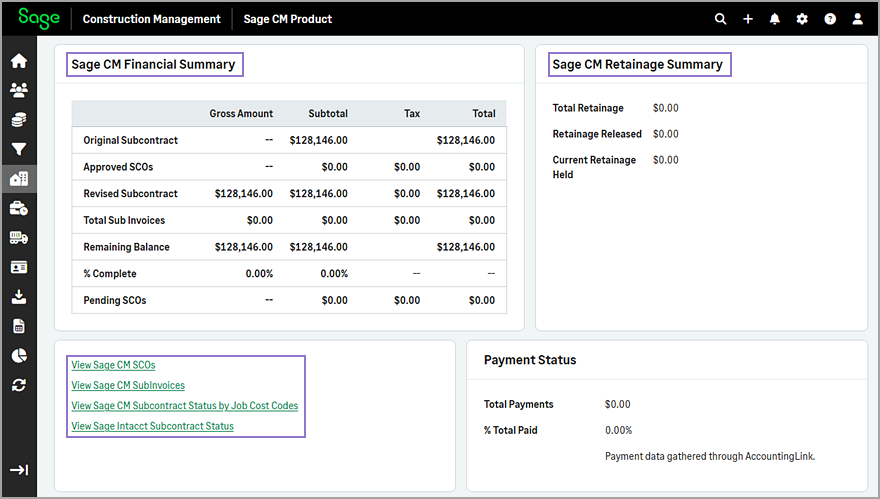Open View Sage CM SubInvoices link
Viewport: 880px width, 499px height.
[128, 385]
